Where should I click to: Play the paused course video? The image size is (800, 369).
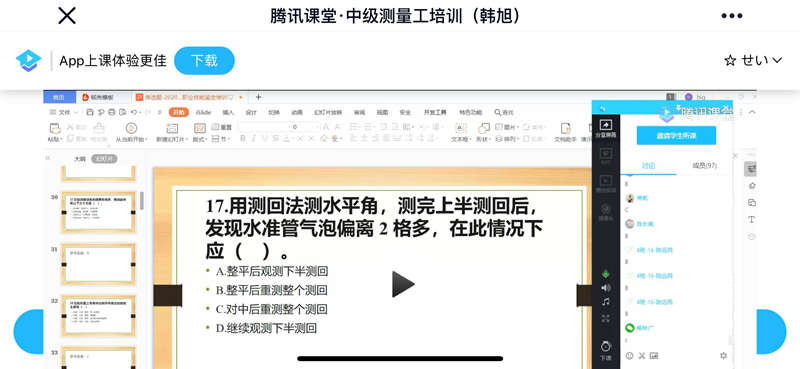(x=403, y=284)
